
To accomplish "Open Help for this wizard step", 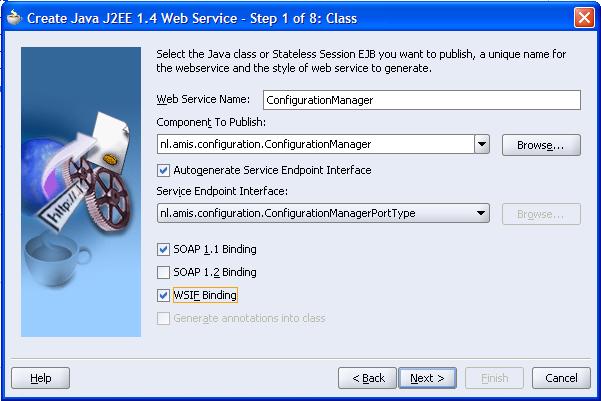I will 41,378.
